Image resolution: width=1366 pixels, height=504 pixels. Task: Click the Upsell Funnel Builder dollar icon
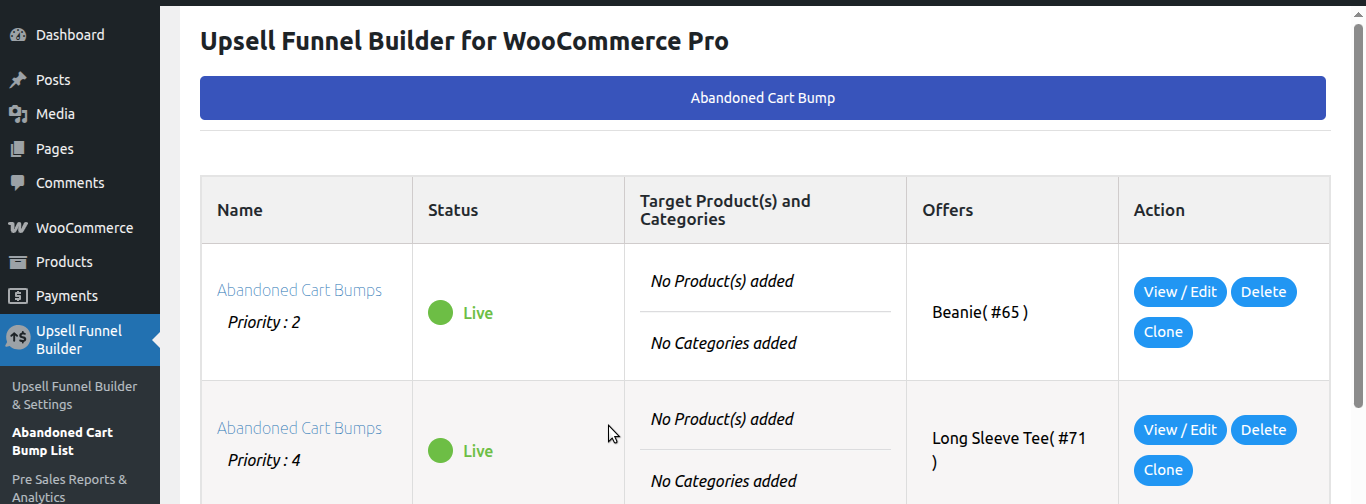tap(18, 338)
